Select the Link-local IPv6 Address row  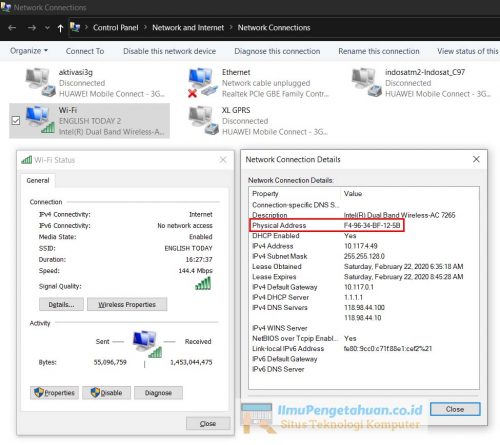click(364, 349)
